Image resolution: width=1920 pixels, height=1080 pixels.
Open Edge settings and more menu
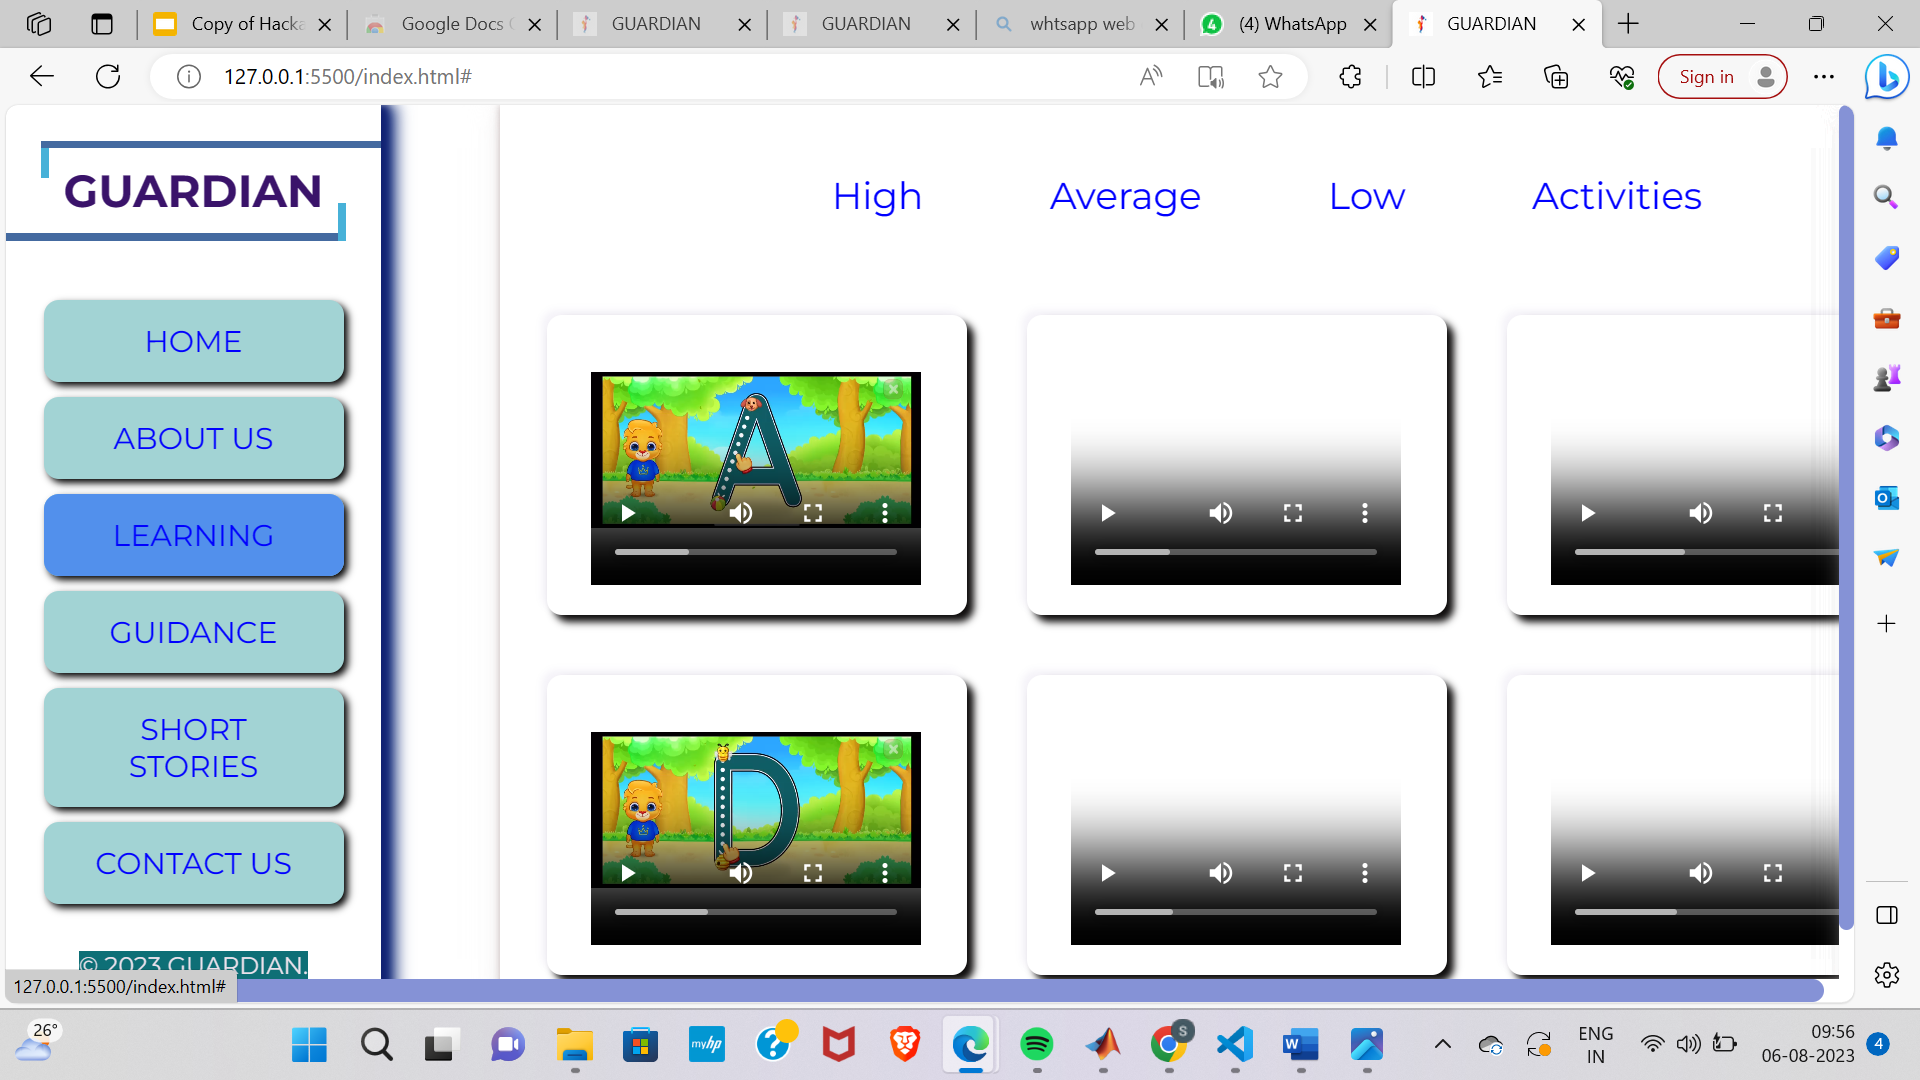pos(1824,77)
